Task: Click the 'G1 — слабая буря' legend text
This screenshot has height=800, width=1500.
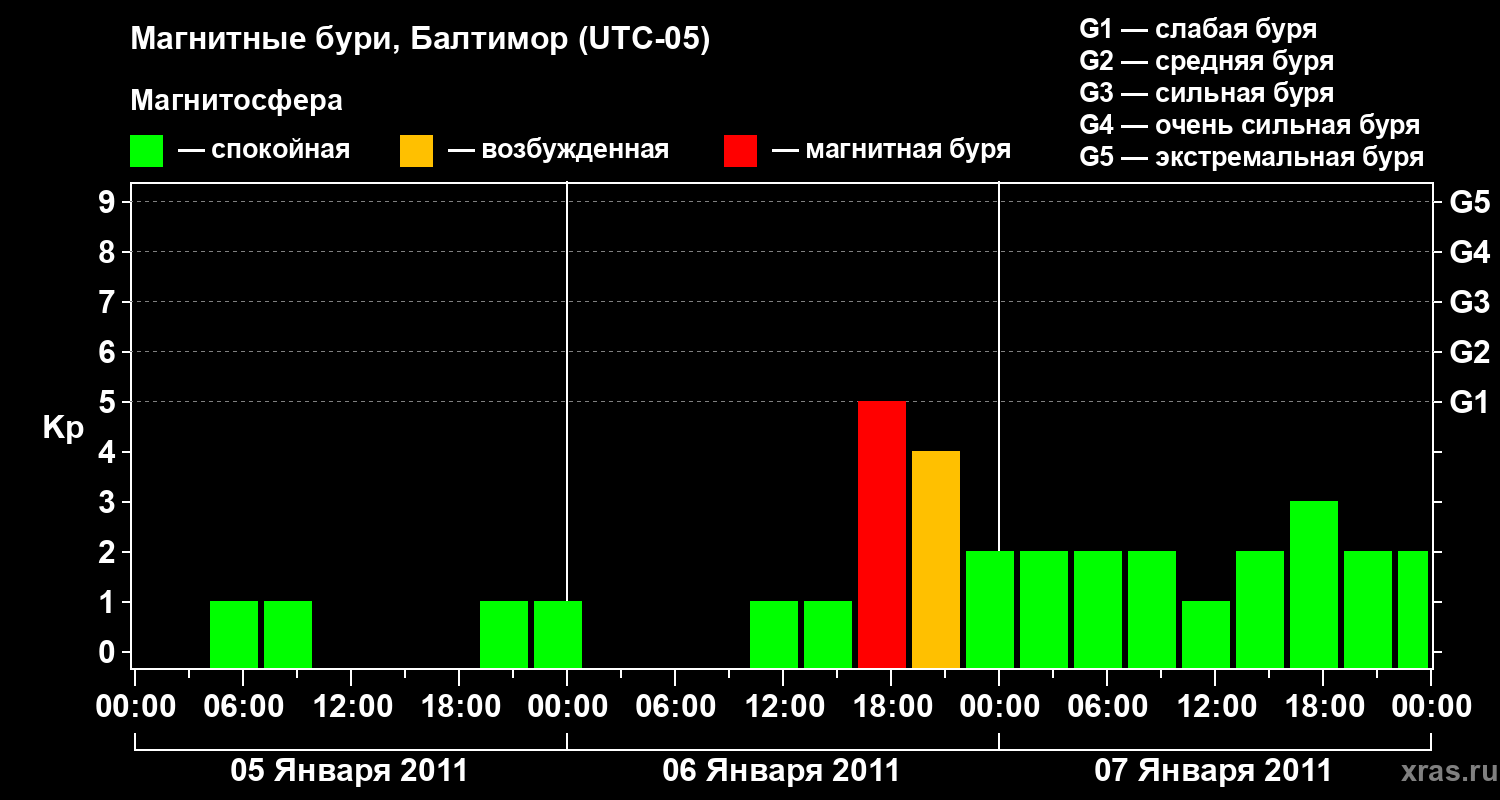Action: (1198, 29)
